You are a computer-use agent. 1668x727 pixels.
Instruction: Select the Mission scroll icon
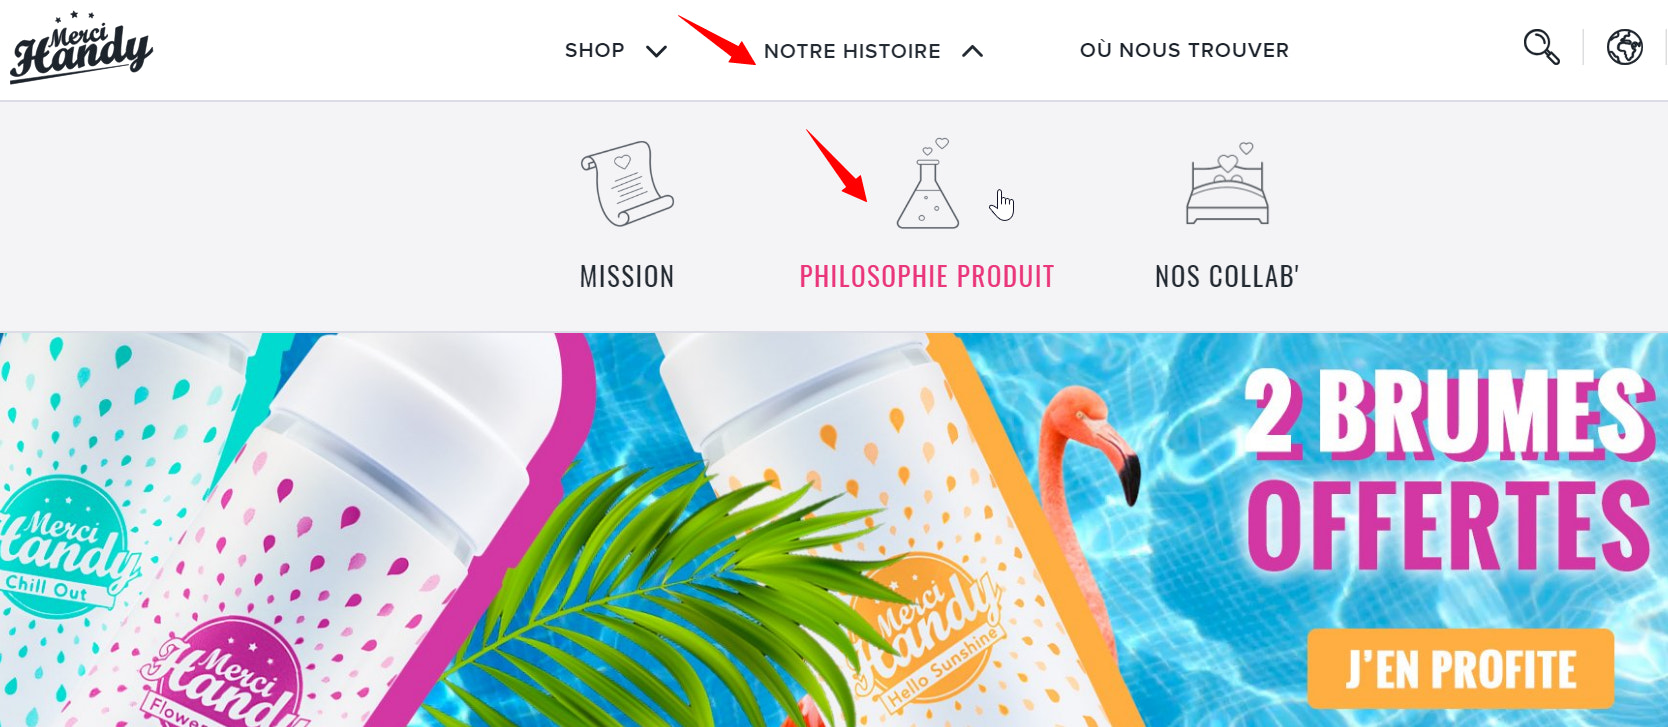click(627, 184)
